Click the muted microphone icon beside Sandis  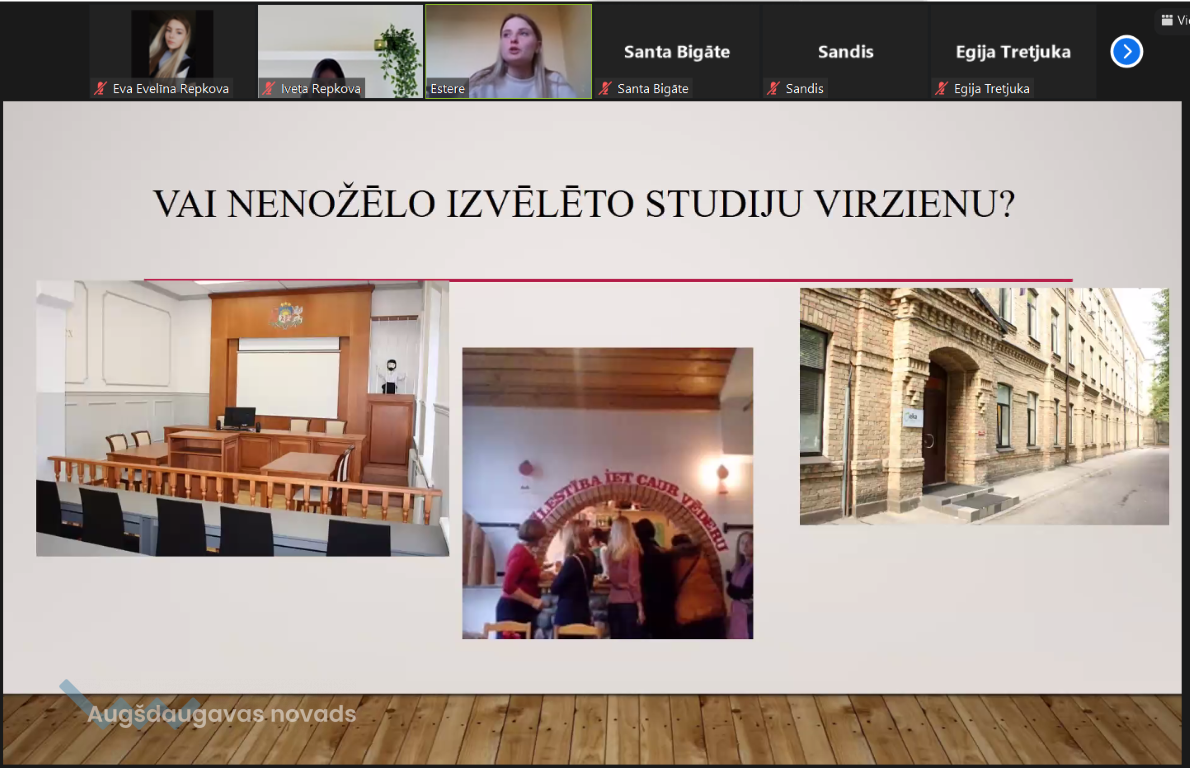773,89
